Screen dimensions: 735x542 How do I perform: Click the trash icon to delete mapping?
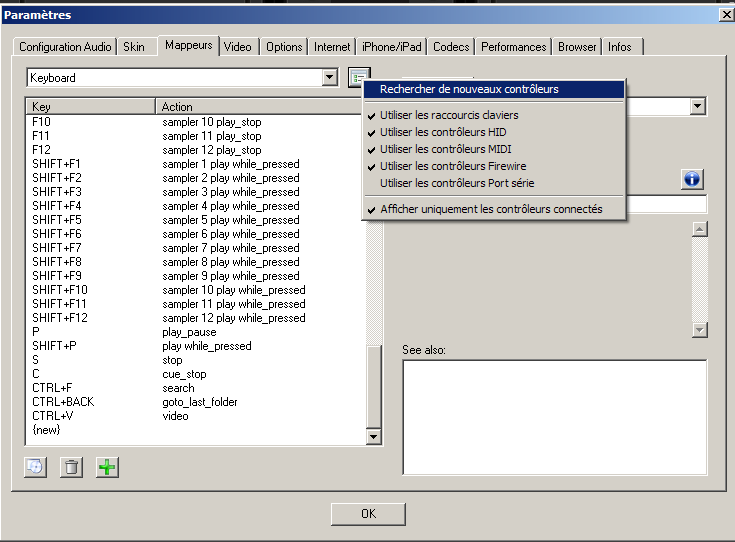tap(71, 467)
